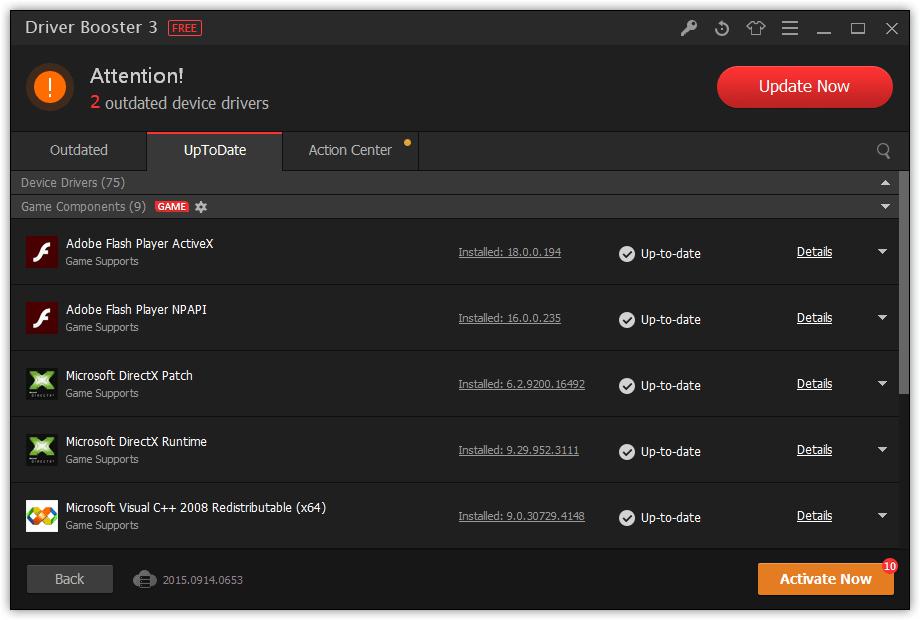
Task: Click the database version icon in footer
Action: pos(144,580)
